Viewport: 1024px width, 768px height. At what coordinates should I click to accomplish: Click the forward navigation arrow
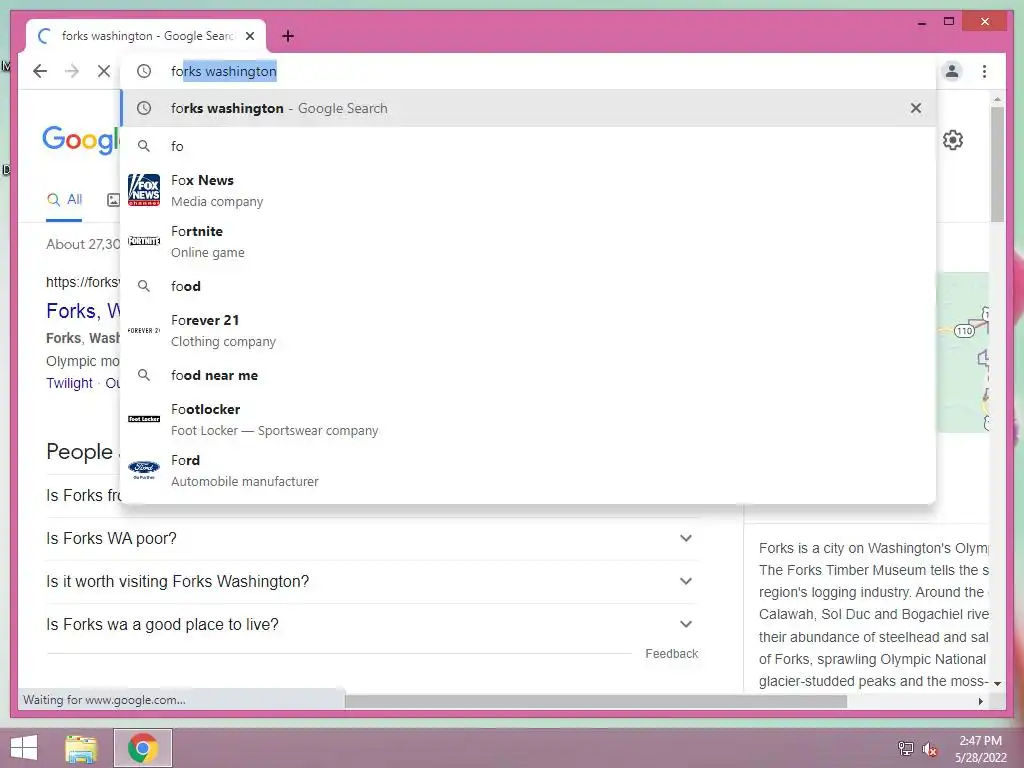pyautogui.click(x=72, y=71)
